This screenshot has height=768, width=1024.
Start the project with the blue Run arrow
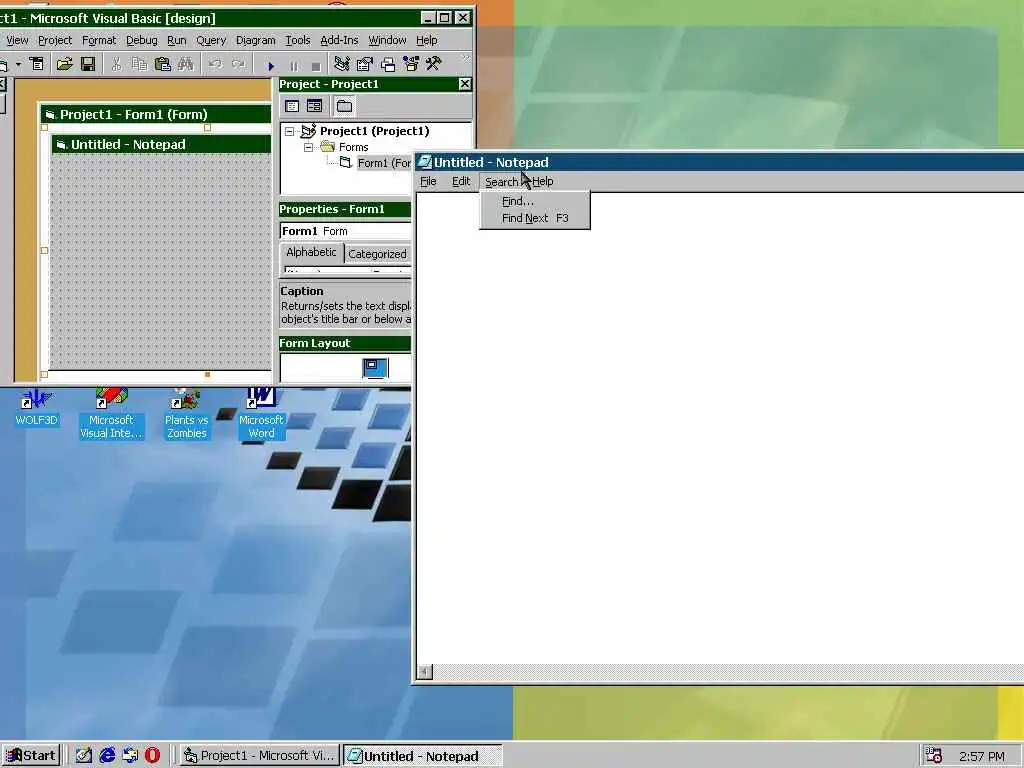click(x=270, y=65)
